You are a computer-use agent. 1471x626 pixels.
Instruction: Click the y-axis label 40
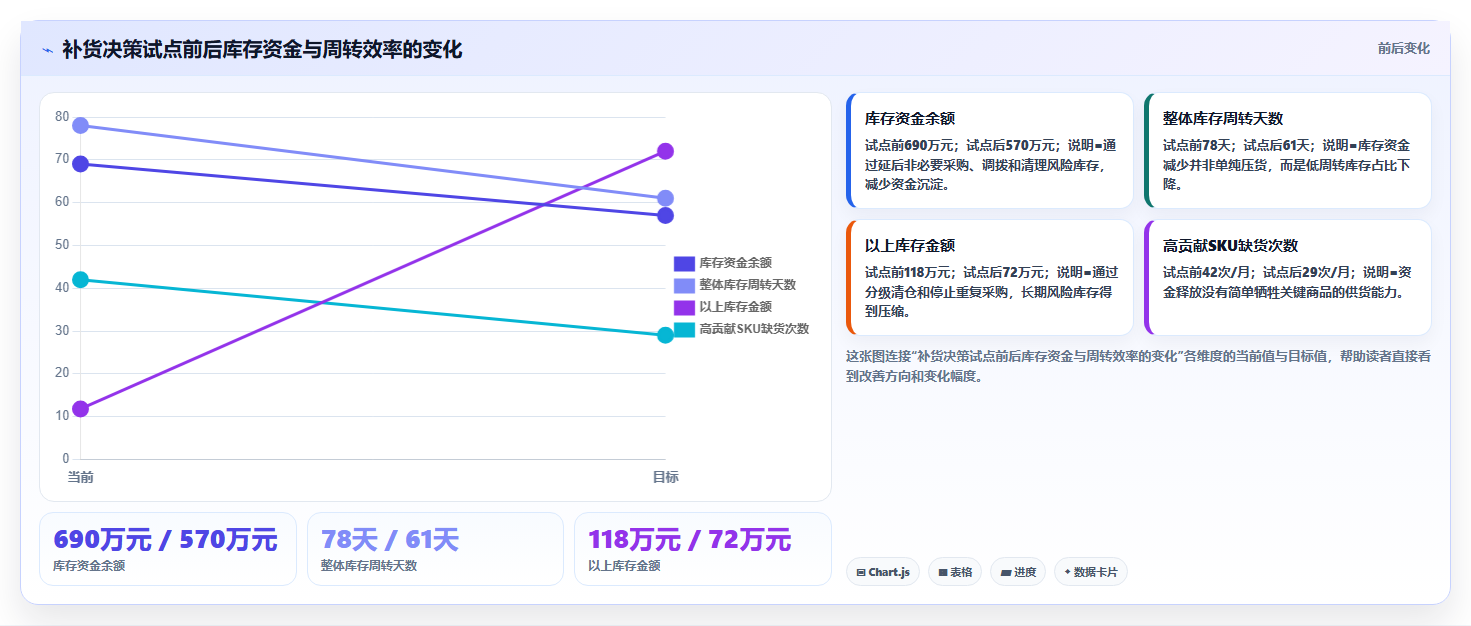click(x=62, y=288)
